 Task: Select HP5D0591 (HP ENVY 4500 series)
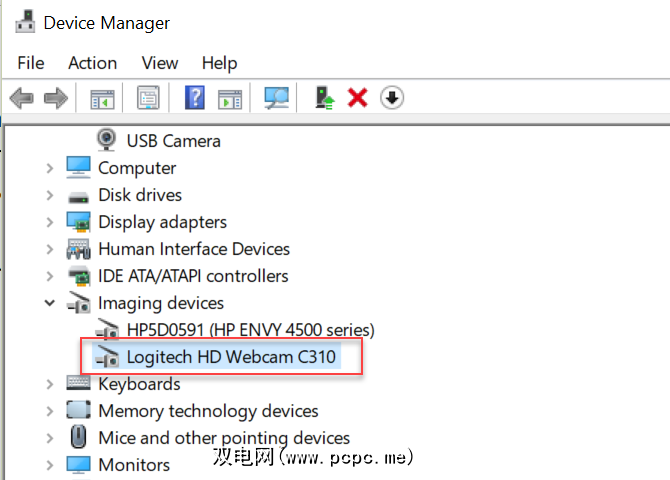click(250, 330)
